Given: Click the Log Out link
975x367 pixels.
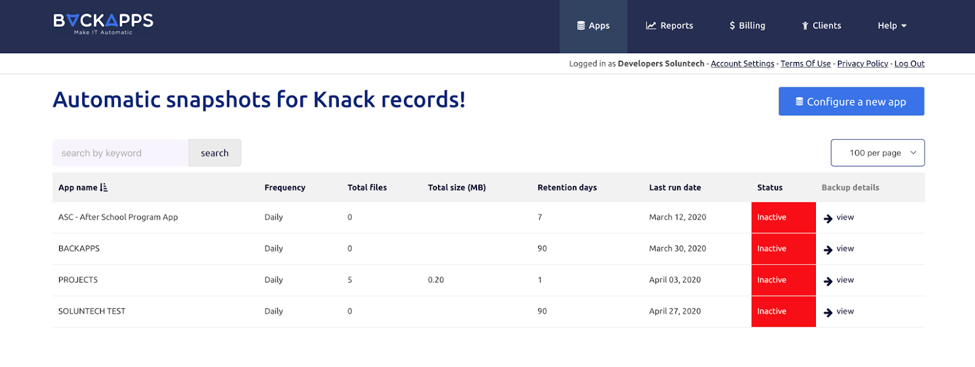Looking at the screenshot, I should pyautogui.click(x=909, y=63).
